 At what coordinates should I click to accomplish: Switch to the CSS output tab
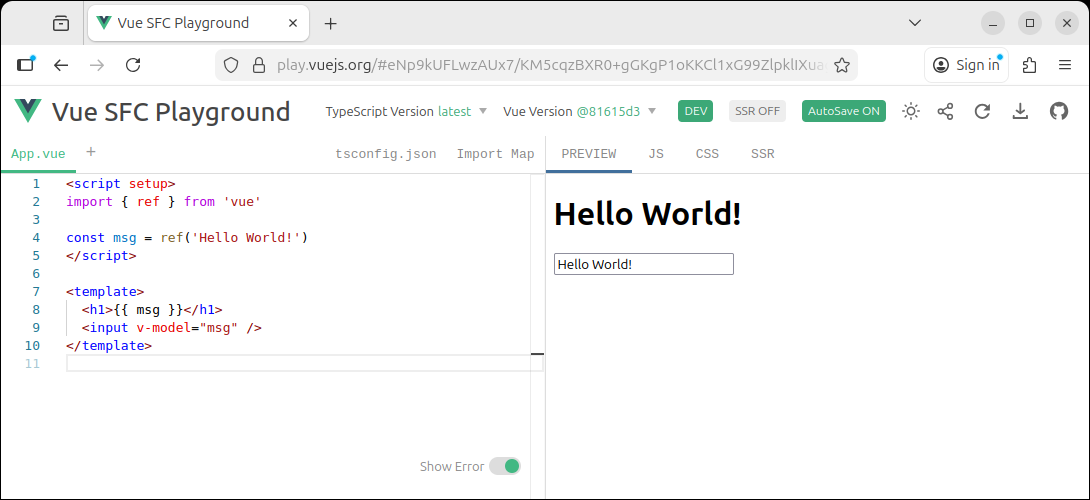[x=708, y=154]
